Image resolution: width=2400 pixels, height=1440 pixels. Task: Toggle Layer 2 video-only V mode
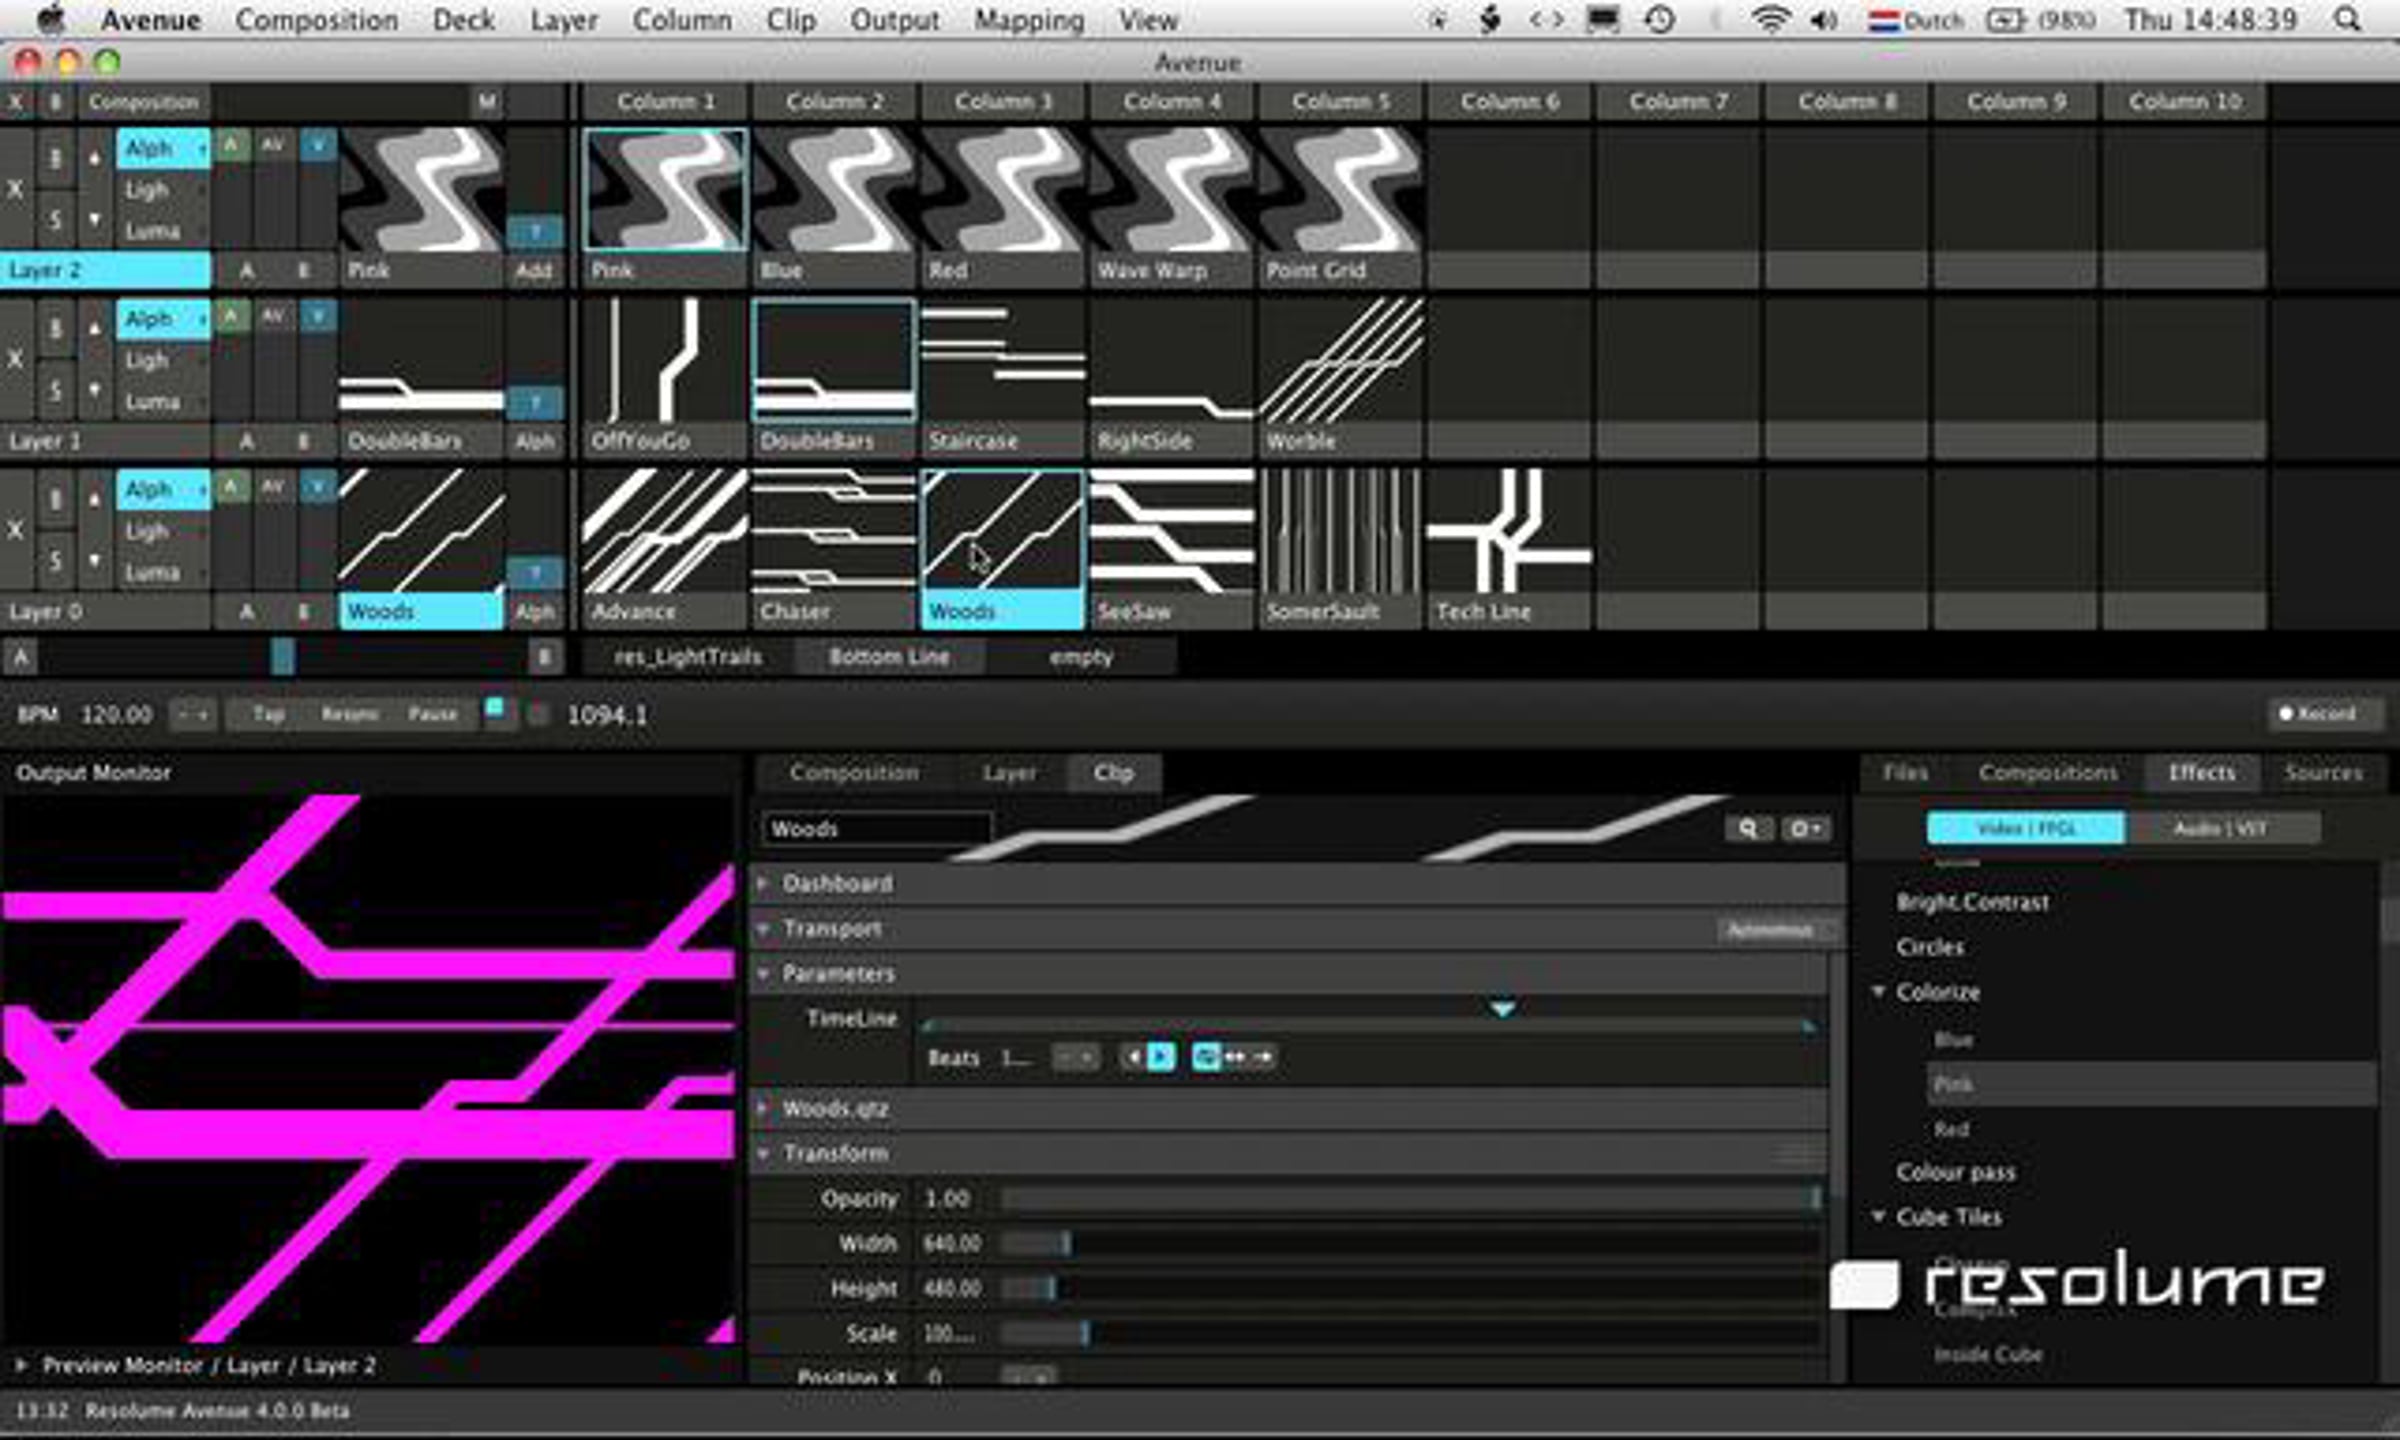coord(318,145)
